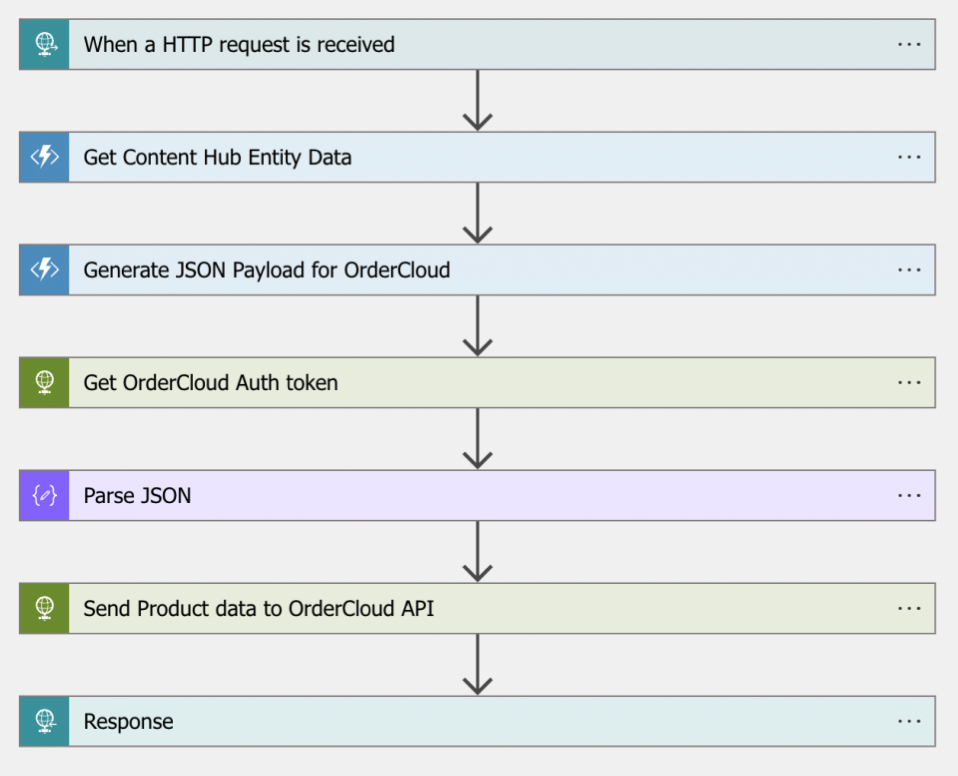
Task: Open the ellipsis menu for Parse JSON
Action: pyautogui.click(x=909, y=496)
